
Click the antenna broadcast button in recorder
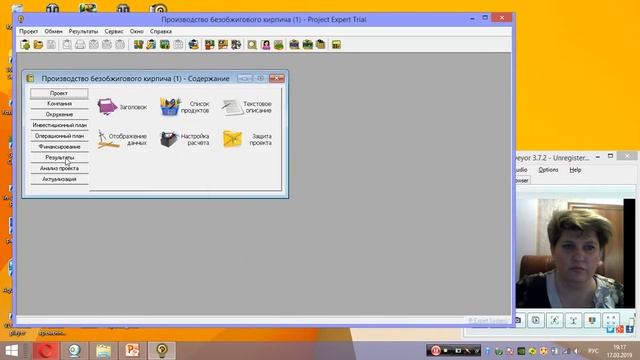tap(573, 320)
